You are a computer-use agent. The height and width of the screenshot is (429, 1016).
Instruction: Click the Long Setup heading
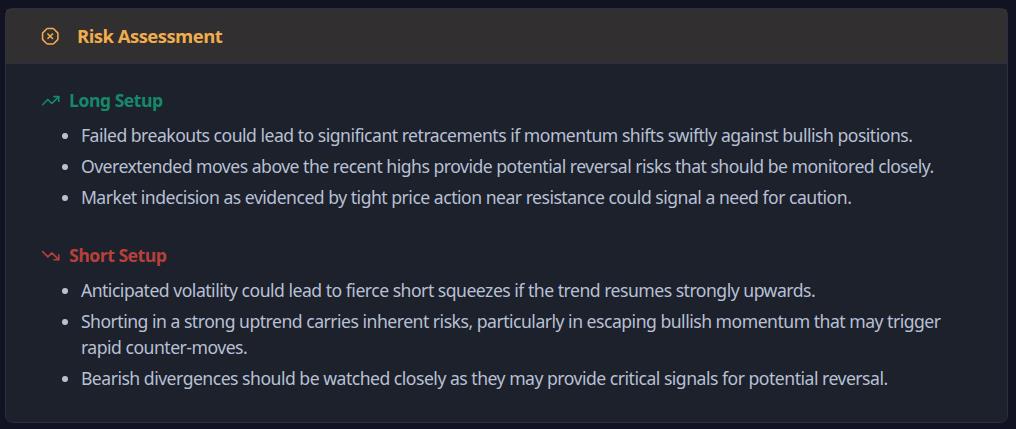click(116, 101)
